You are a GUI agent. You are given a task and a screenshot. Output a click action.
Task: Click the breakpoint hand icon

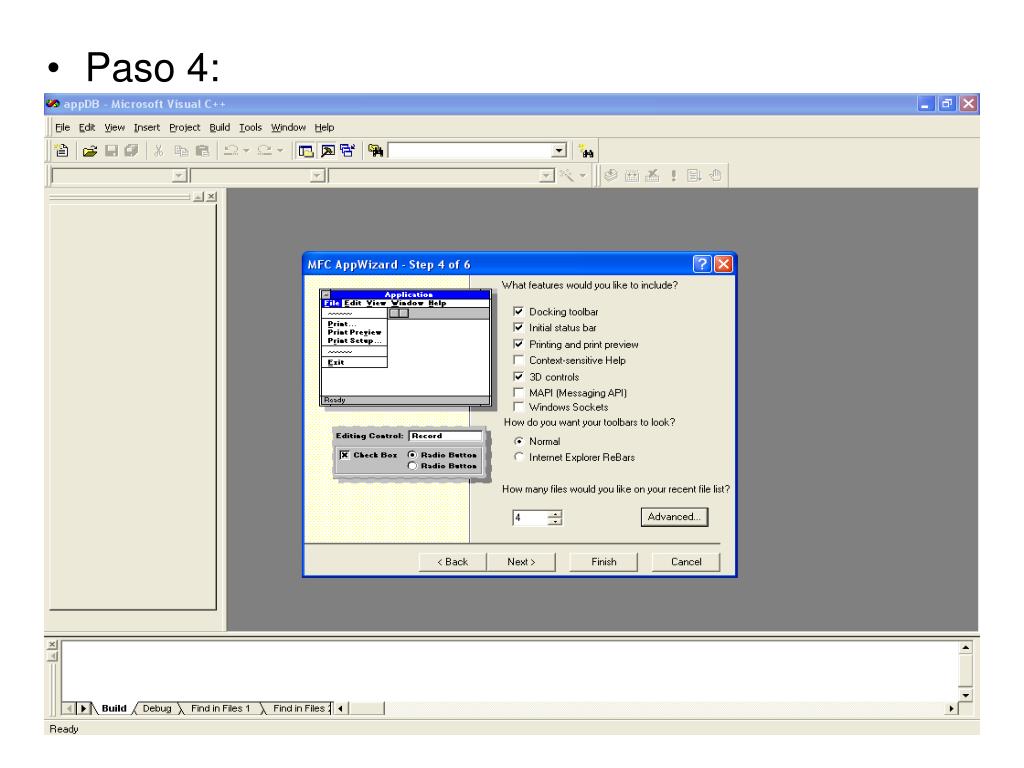tap(715, 176)
